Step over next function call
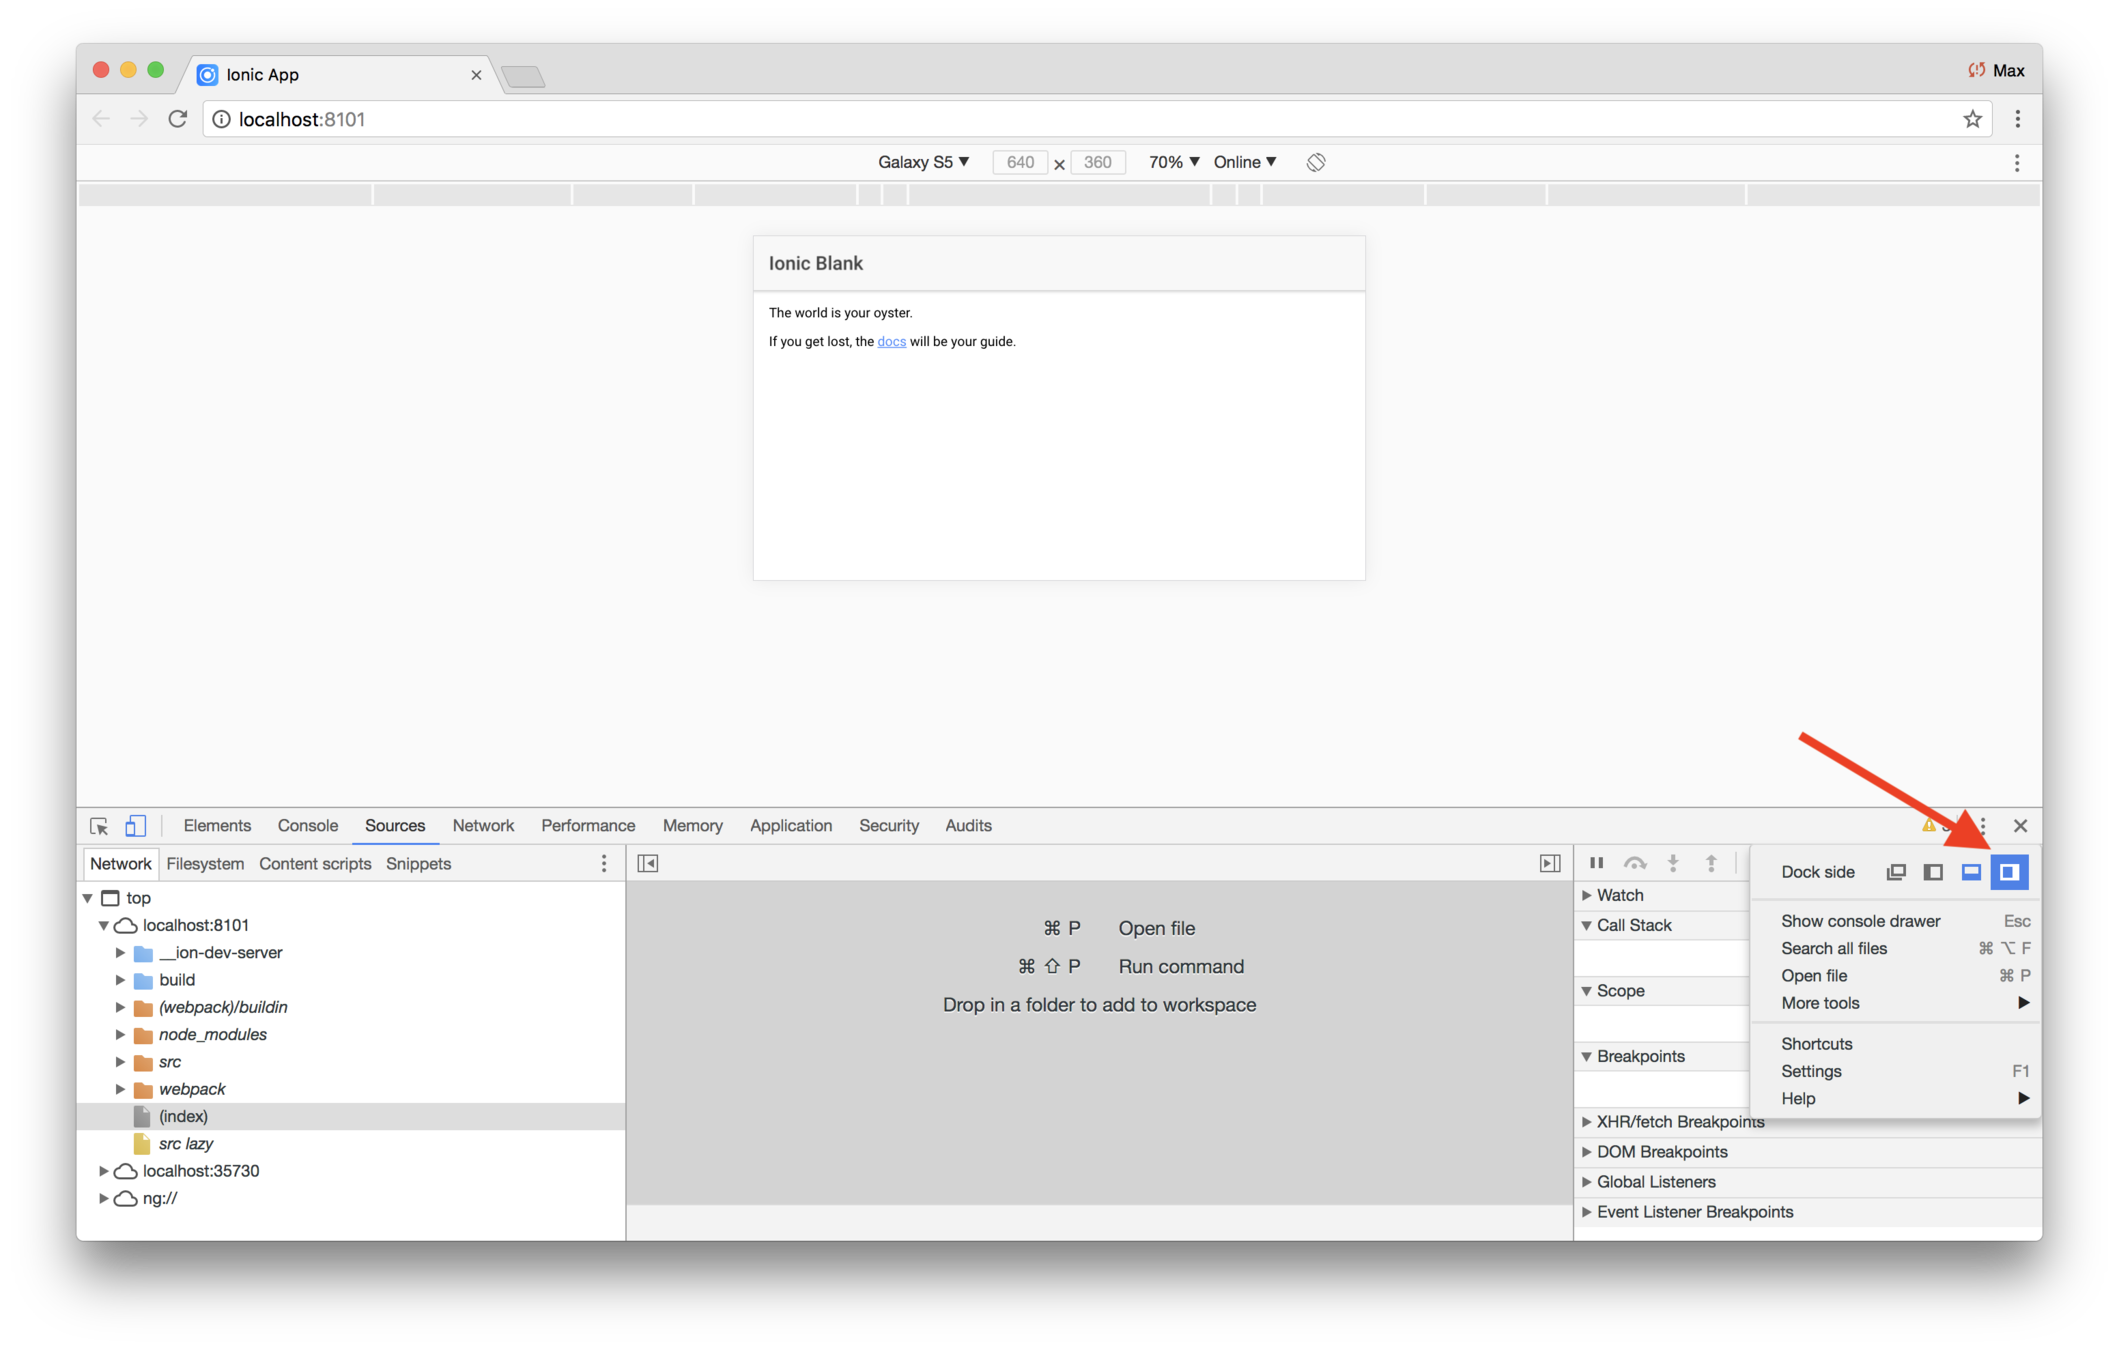Viewport: 2119px width, 1350px height. coord(1635,862)
